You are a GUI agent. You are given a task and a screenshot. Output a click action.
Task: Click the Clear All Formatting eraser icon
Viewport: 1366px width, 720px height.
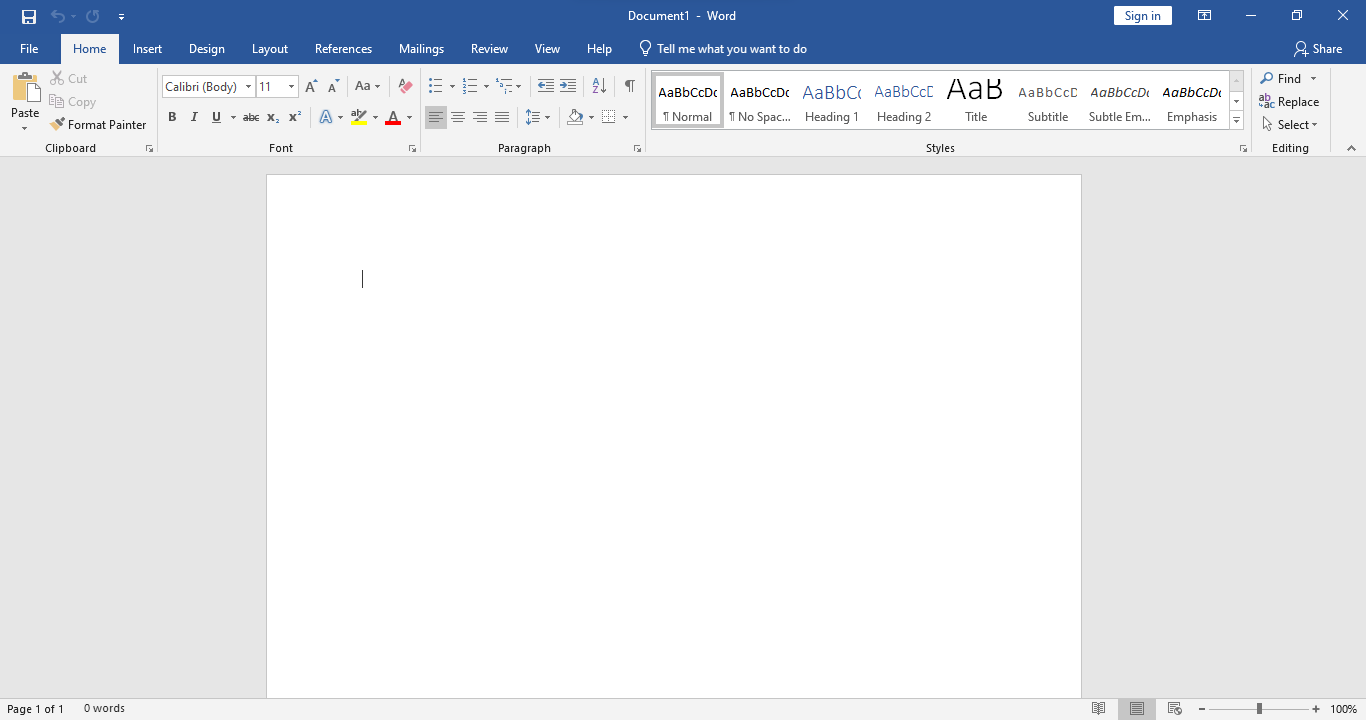pos(405,87)
